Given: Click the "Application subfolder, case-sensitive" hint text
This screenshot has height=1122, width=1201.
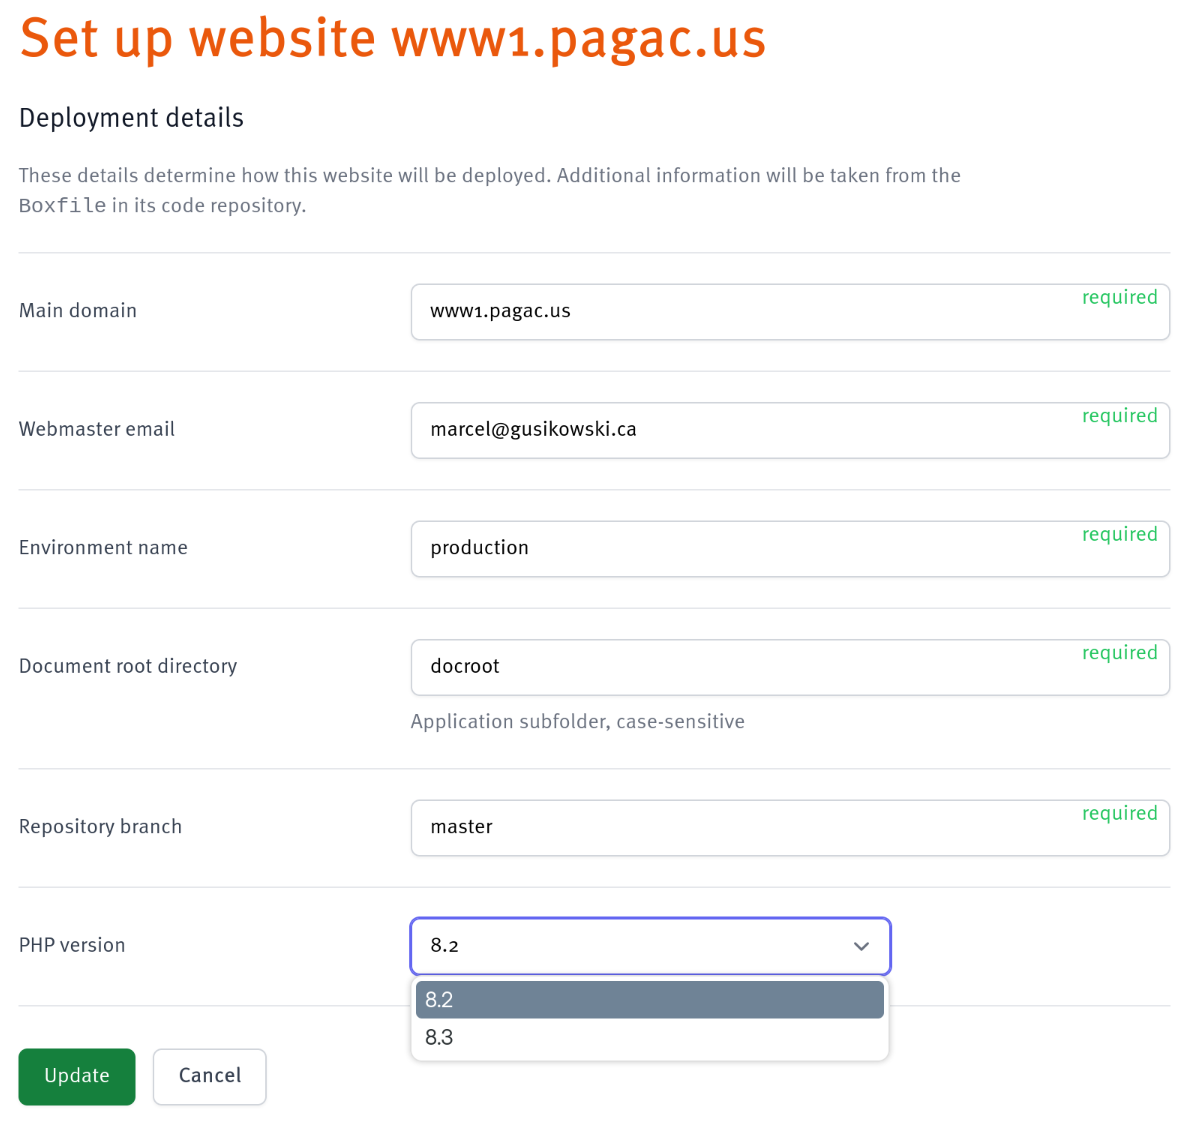Looking at the screenshot, I should [x=577, y=722].
